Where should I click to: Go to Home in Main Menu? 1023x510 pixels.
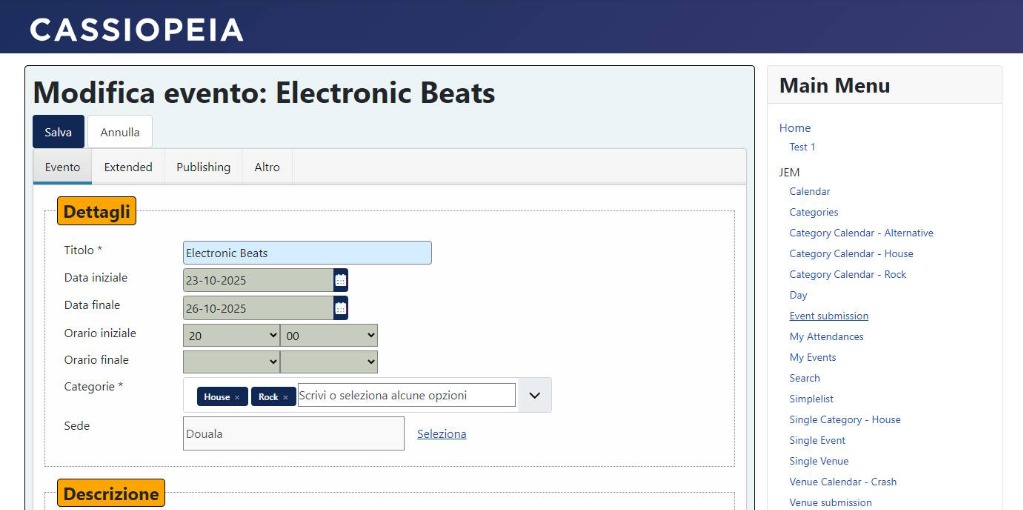pos(795,128)
